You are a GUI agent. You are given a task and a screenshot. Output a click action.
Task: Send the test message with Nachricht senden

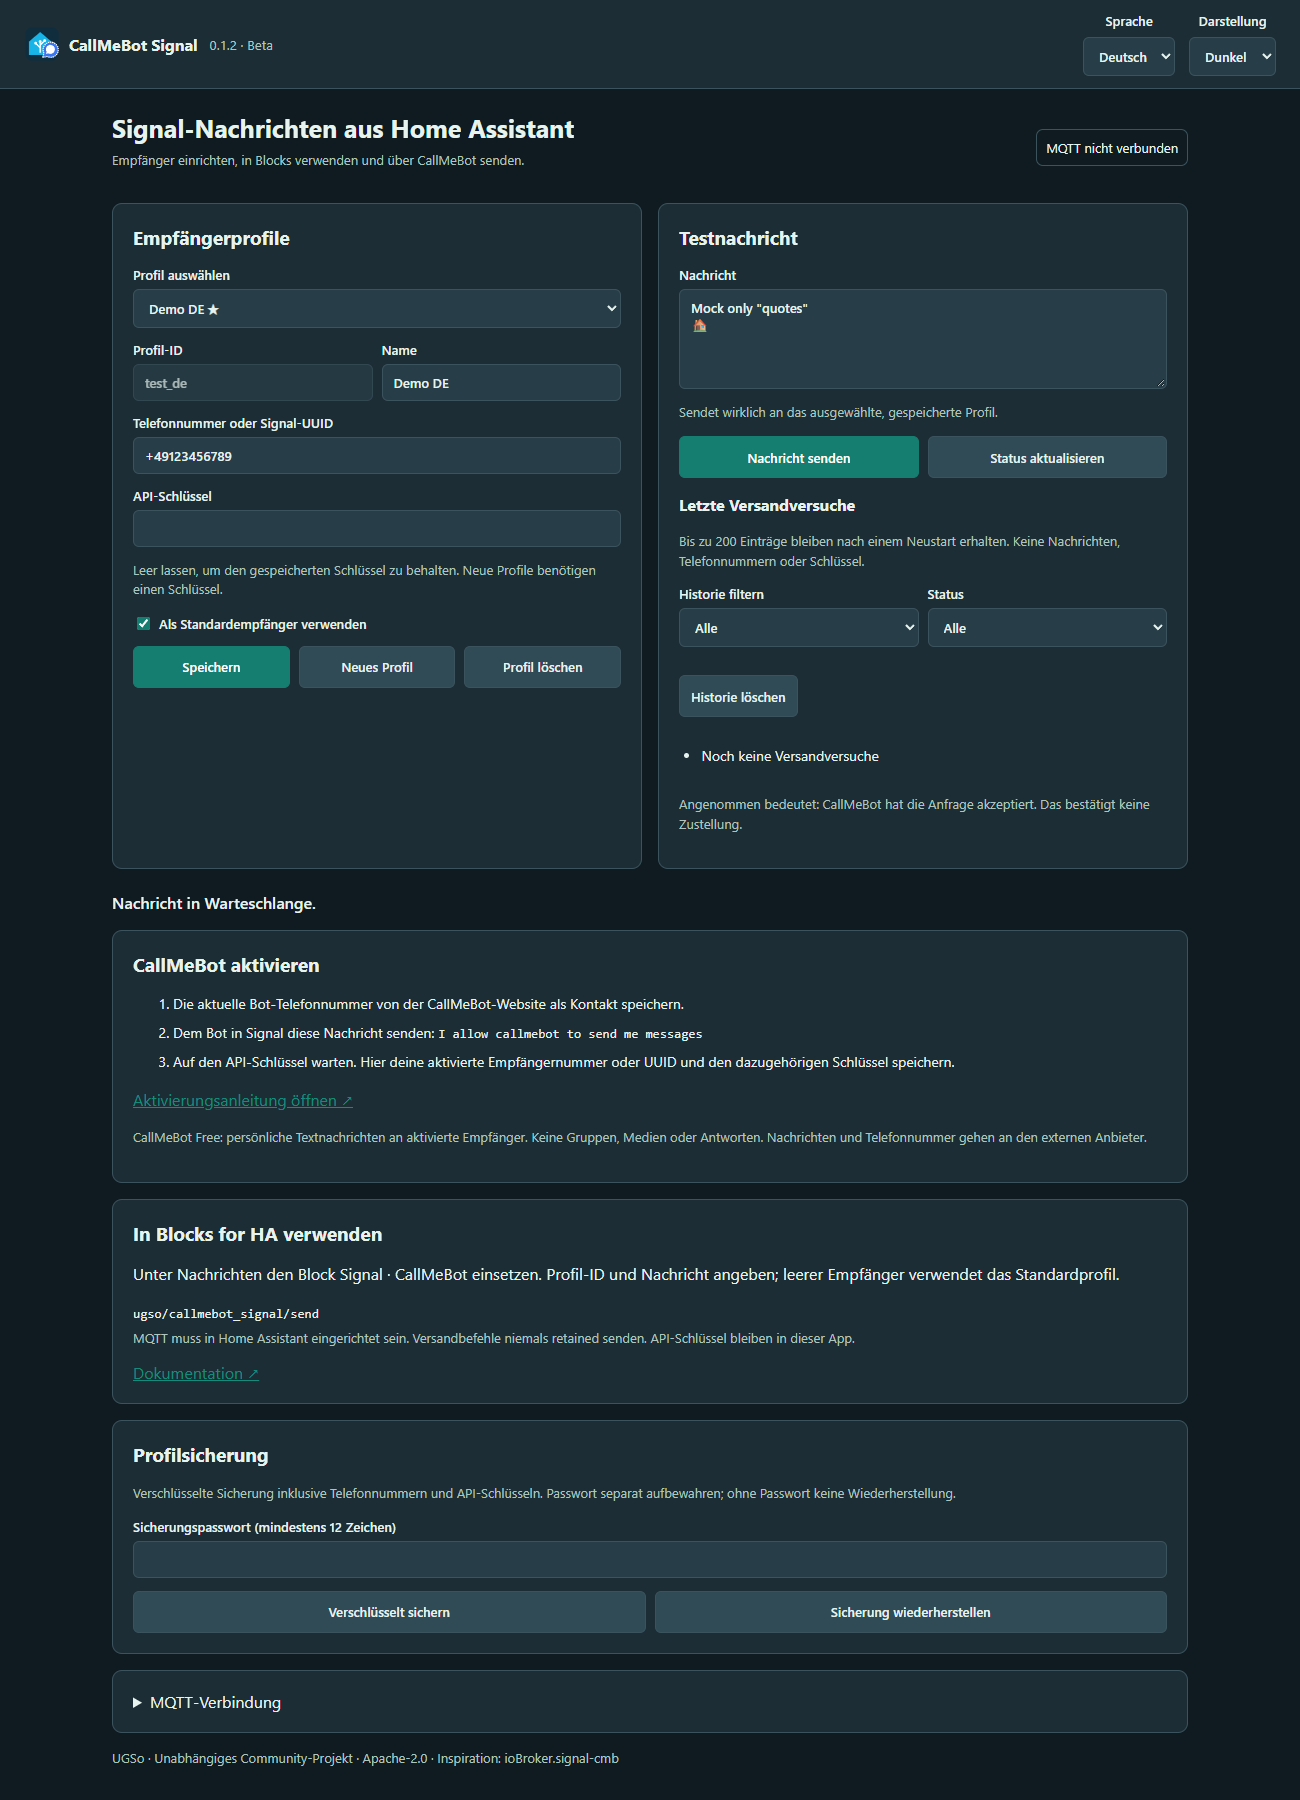coord(798,457)
